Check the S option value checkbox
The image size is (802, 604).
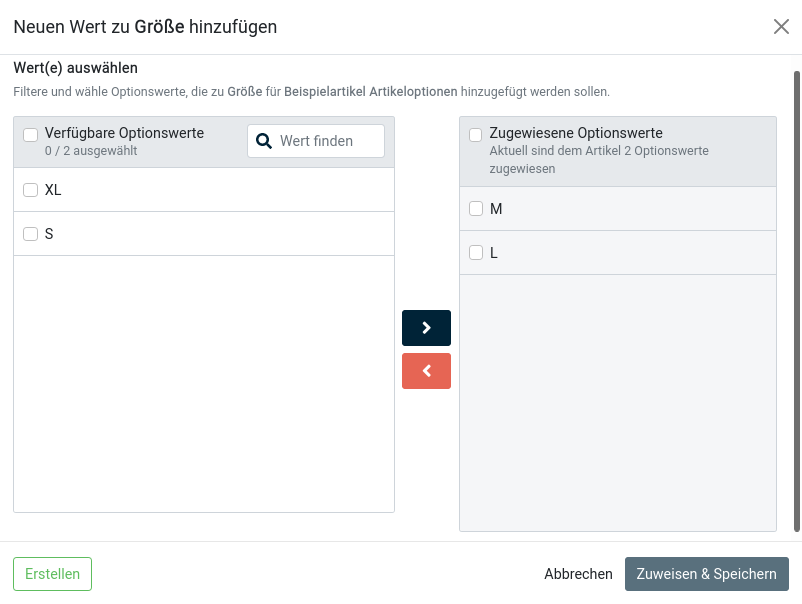[x=30, y=233]
